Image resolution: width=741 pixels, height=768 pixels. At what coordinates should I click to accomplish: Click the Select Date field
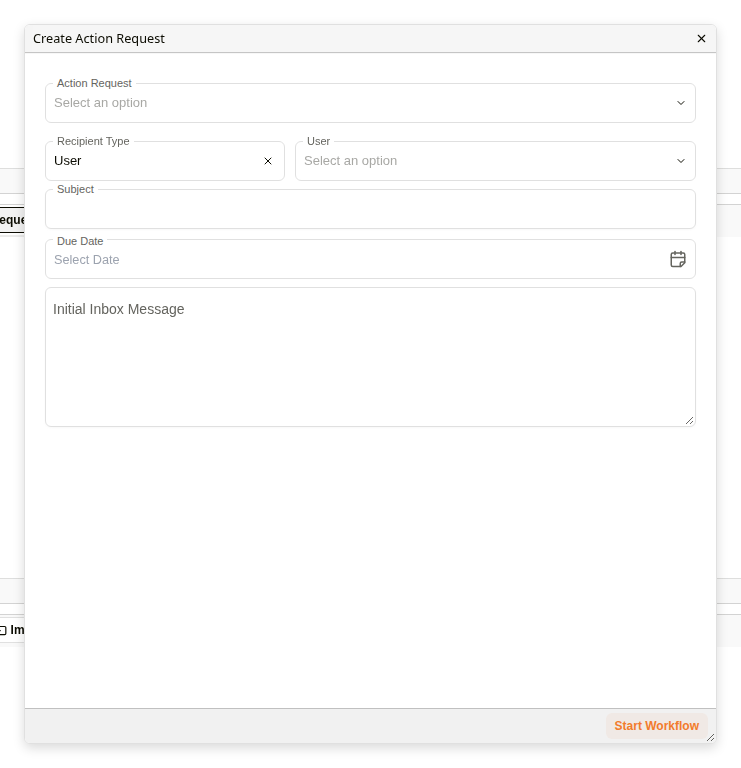pyautogui.click(x=370, y=259)
